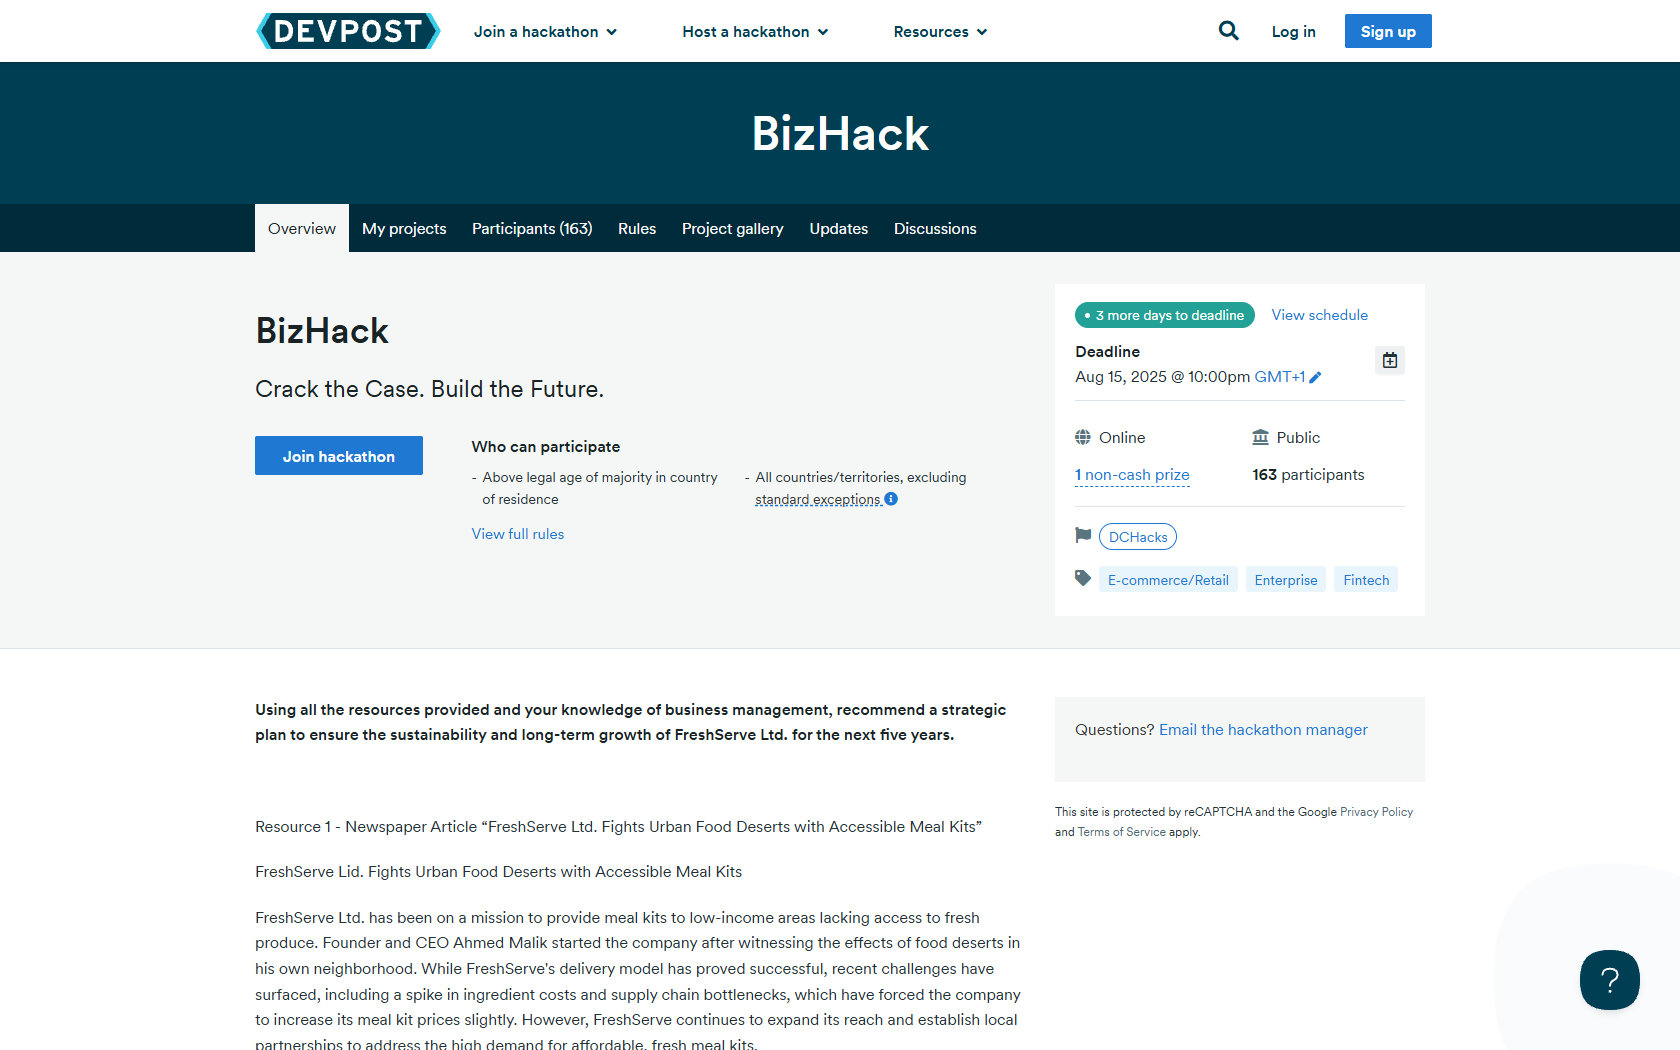The width and height of the screenshot is (1680, 1050).
Task: Click the Join hackathon button
Action: point(339,456)
